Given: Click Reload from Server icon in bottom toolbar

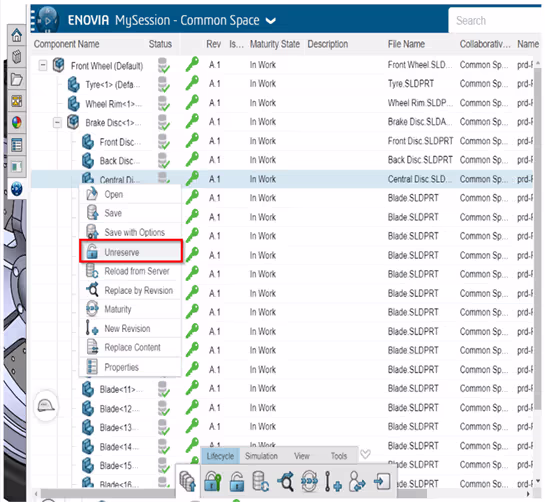Looking at the screenshot, I should tap(261, 481).
